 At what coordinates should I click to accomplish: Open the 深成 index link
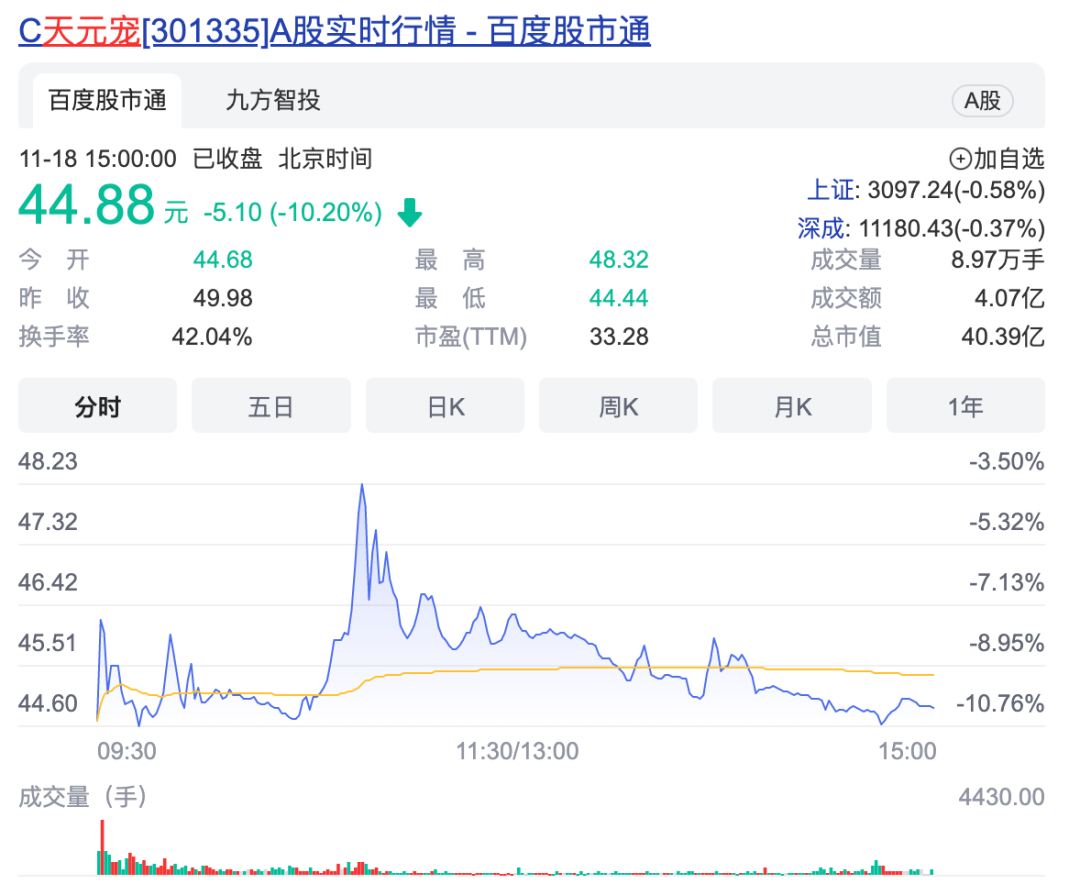pos(823,229)
